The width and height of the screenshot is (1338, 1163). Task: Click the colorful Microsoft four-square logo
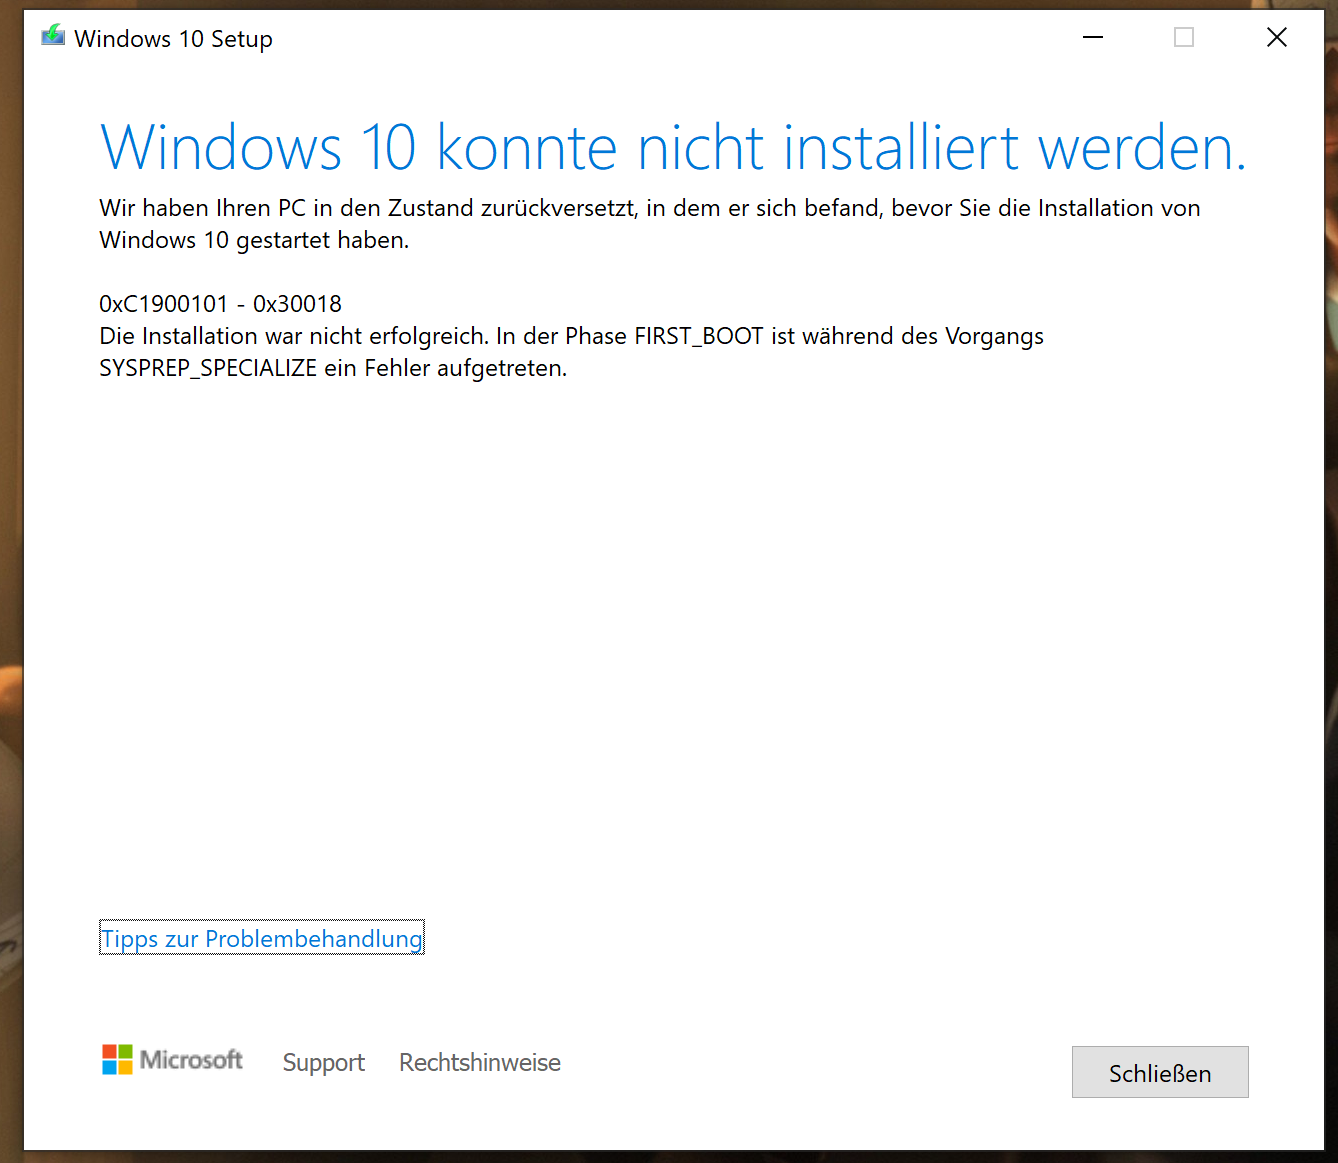pos(117,1060)
